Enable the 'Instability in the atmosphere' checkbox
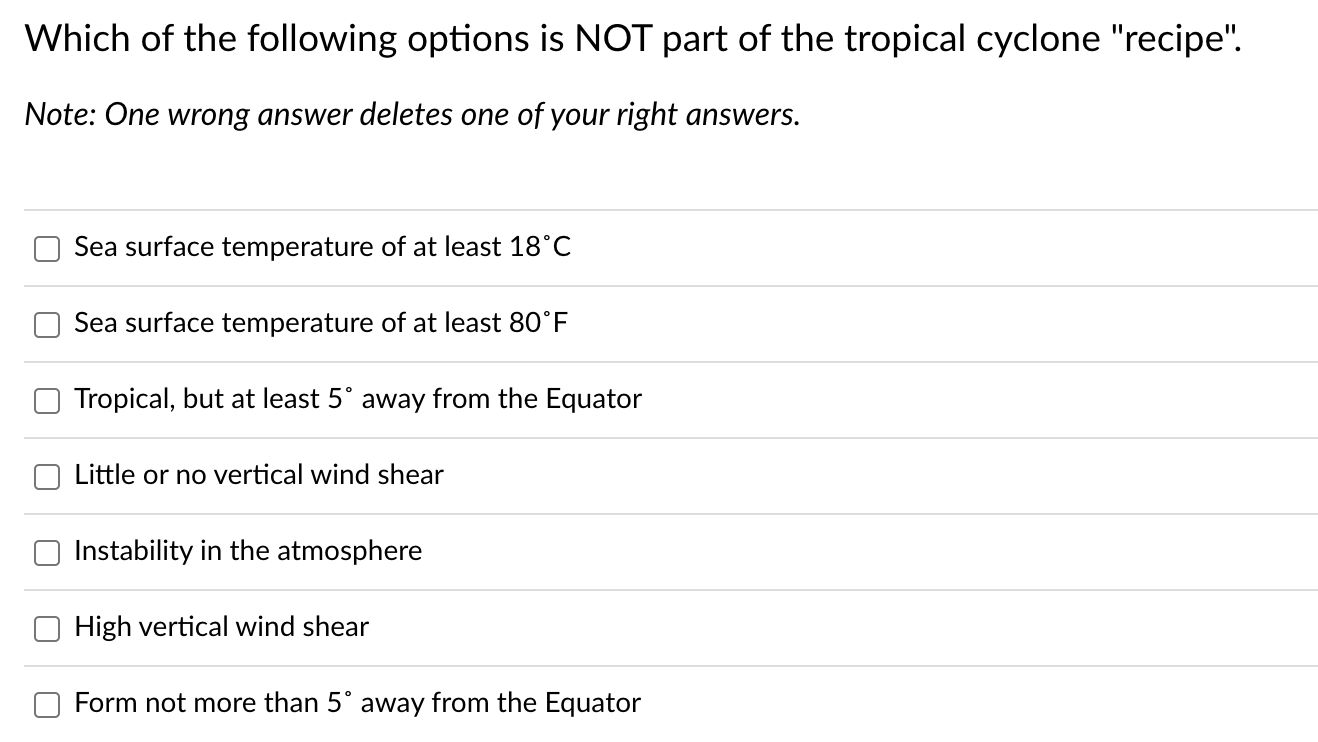This screenshot has width=1318, height=742. click(x=47, y=552)
